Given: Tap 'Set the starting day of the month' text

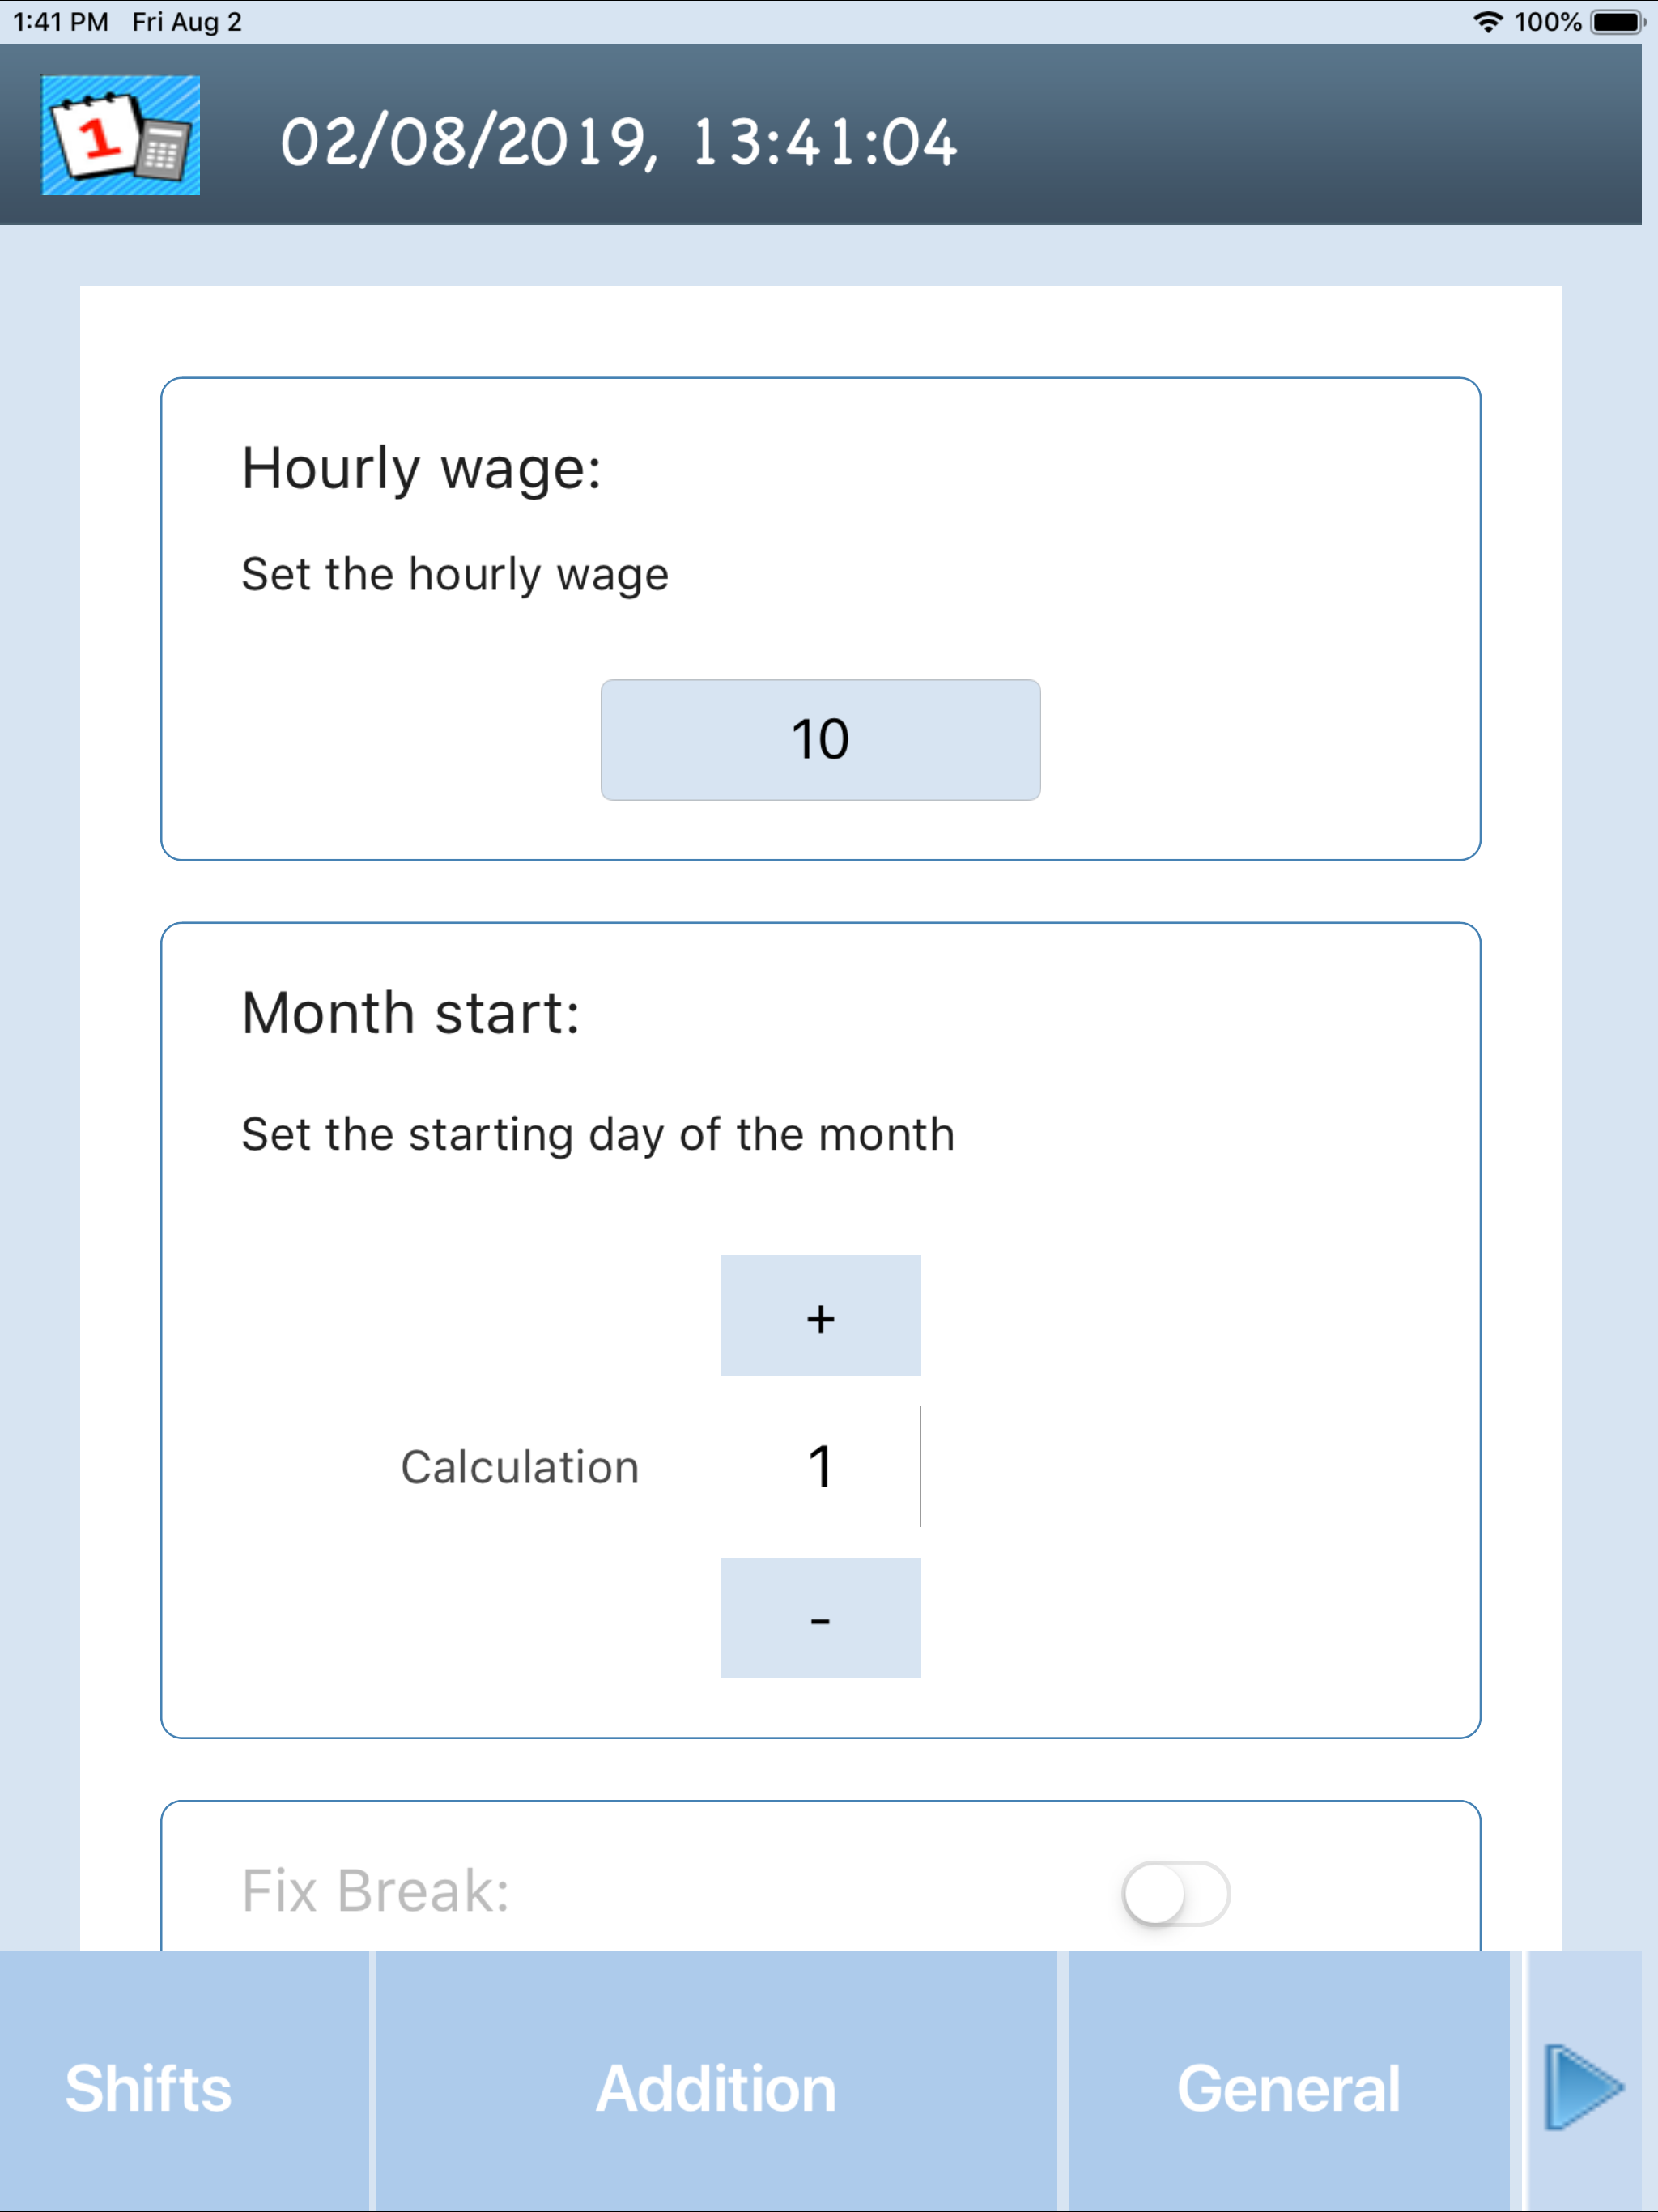Looking at the screenshot, I should click(597, 1134).
